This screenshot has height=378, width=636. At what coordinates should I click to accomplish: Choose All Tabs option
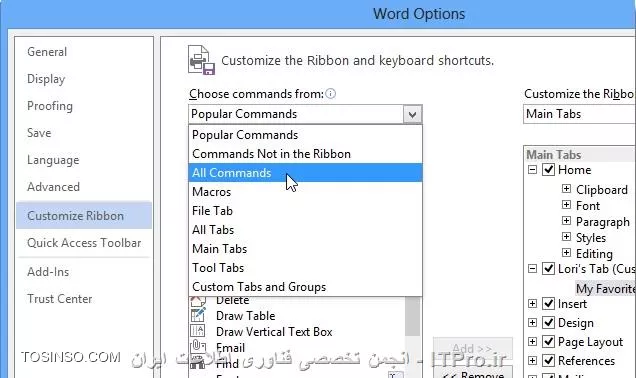[305, 230]
